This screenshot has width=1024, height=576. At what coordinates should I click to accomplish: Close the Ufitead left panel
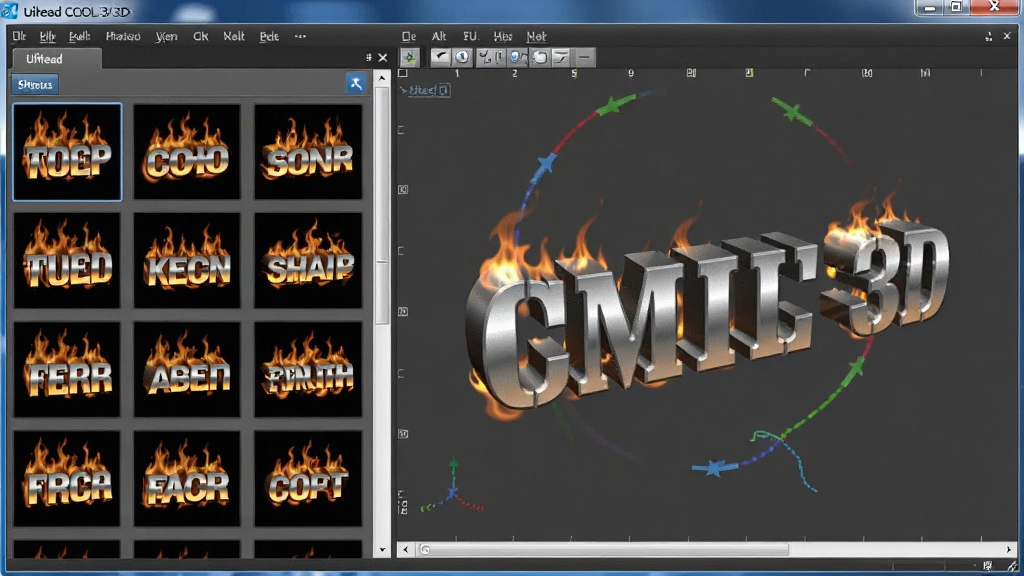pos(383,58)
